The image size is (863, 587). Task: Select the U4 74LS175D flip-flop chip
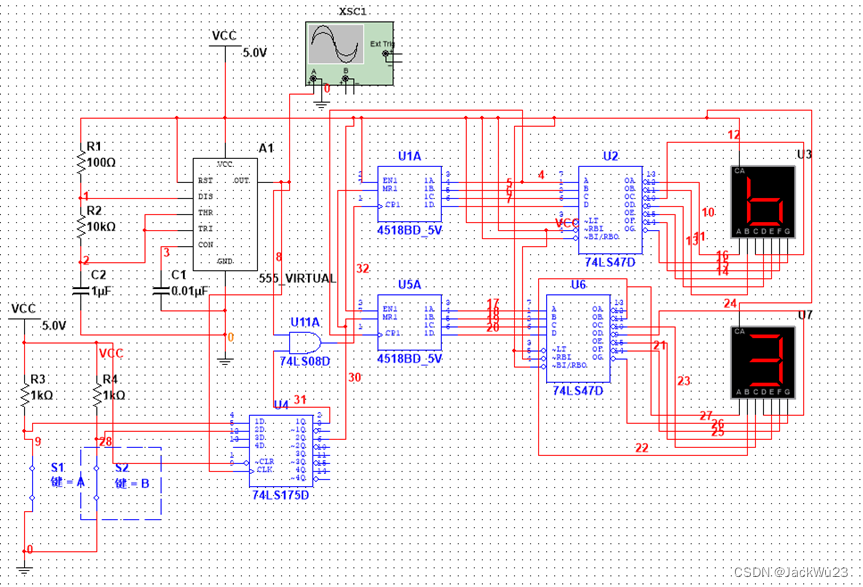(281, 451)
